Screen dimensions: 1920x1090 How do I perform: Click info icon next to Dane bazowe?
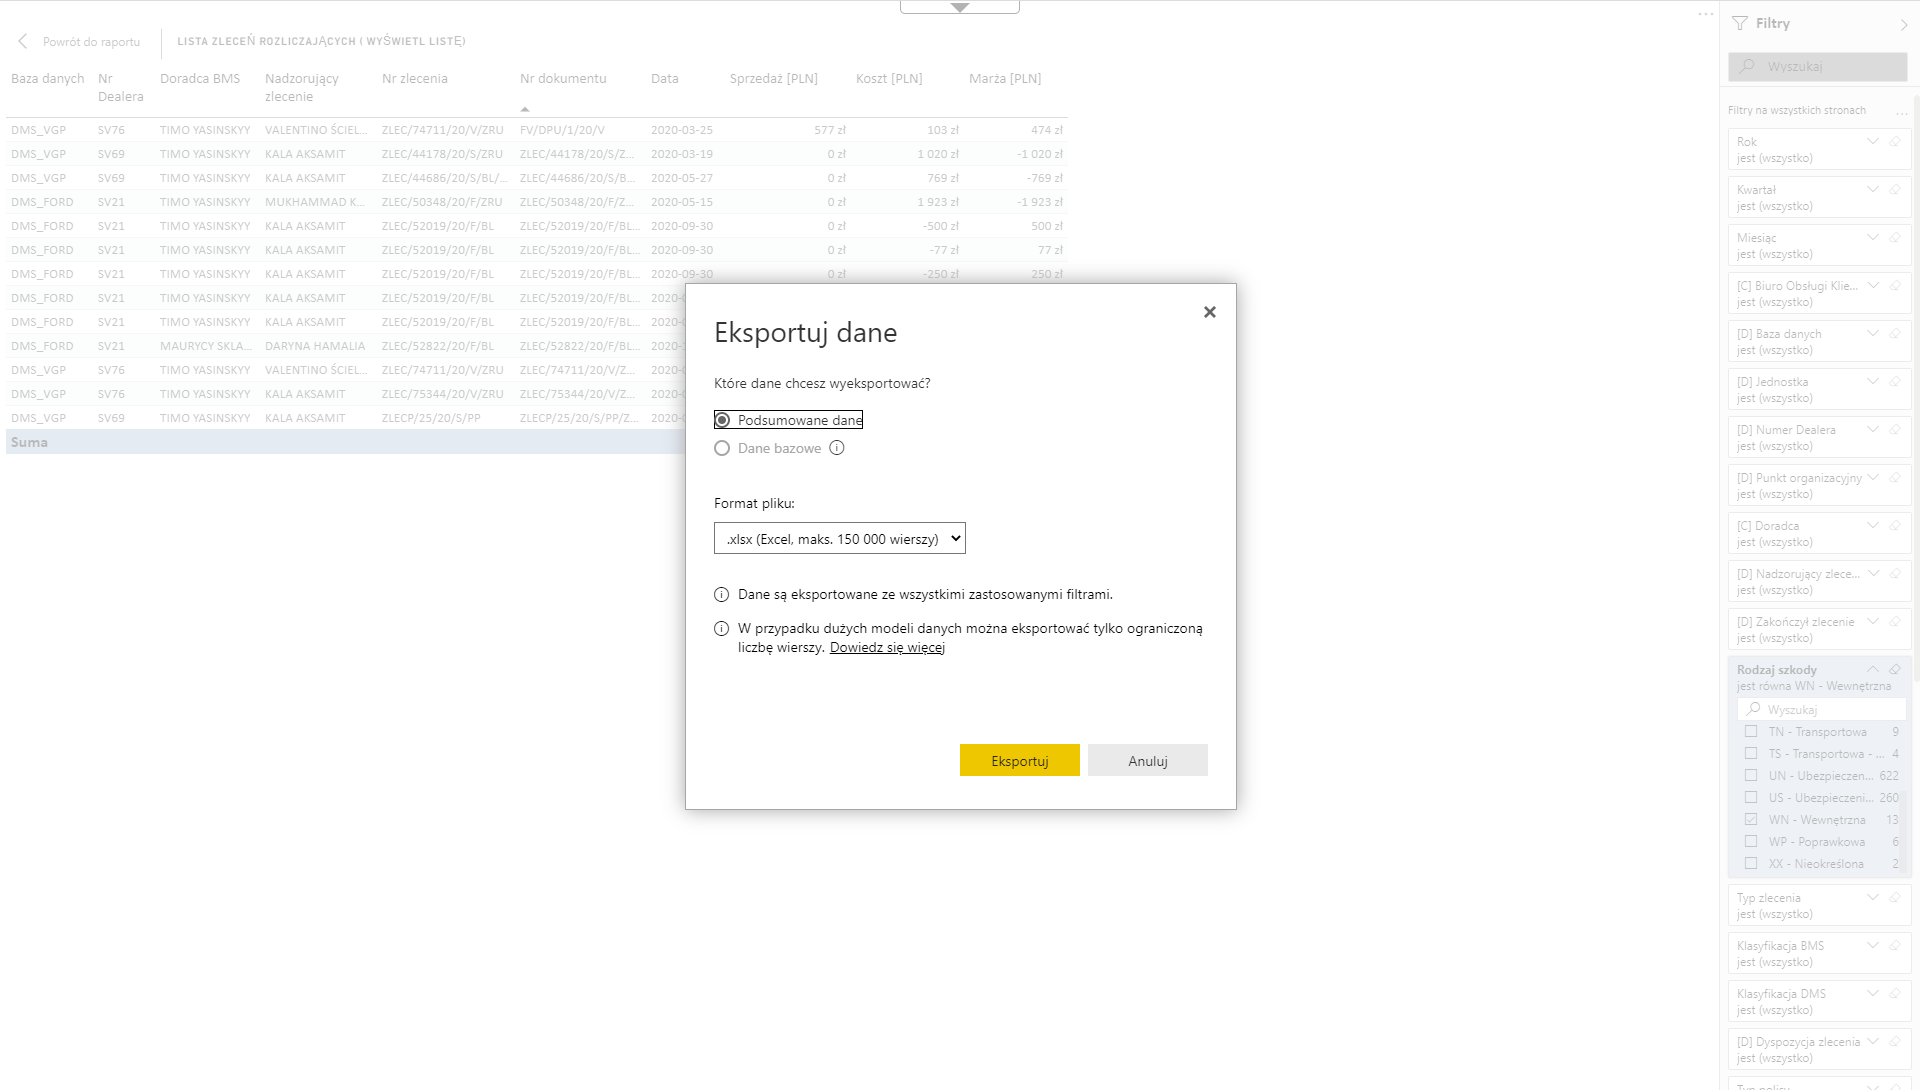pos(837,448)
